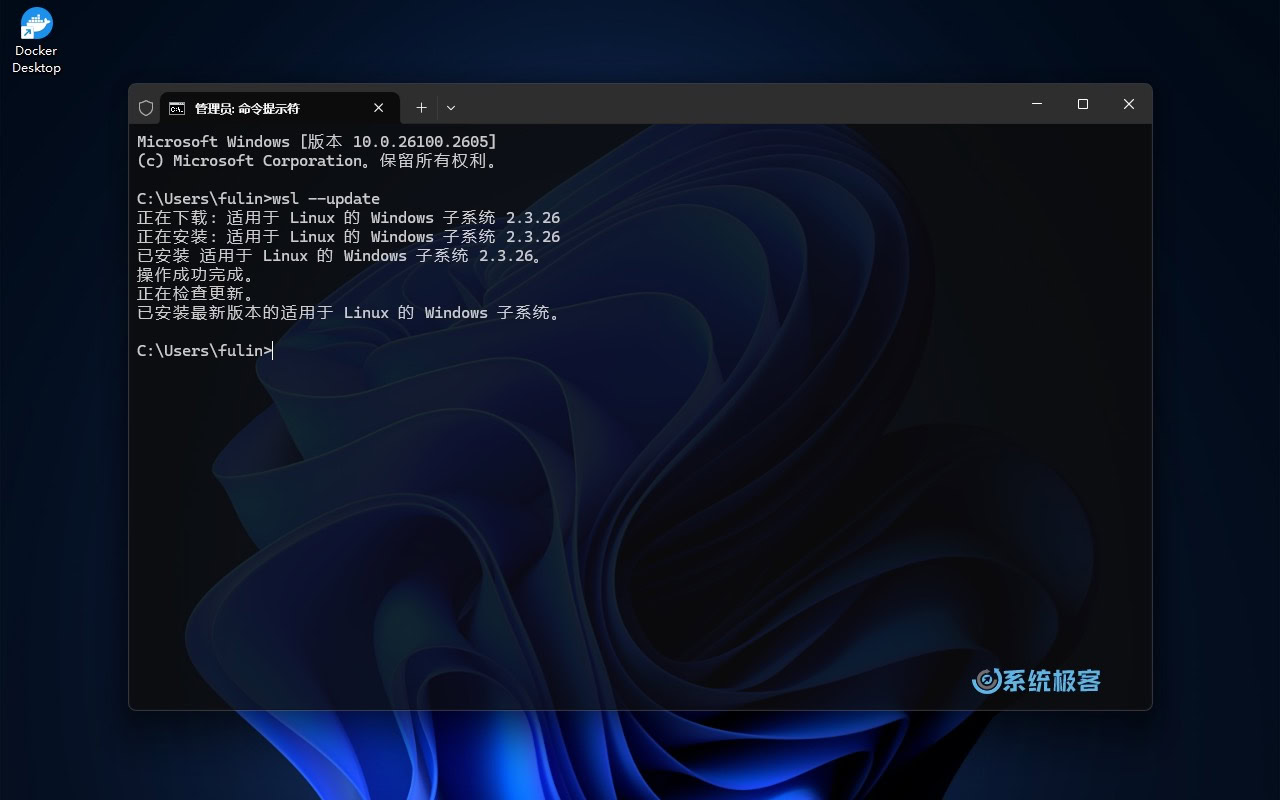This screenshot has width=1280, height=800.
Task: Click the line starting with '已安装最新版本'
Action: tap(349, 313)
